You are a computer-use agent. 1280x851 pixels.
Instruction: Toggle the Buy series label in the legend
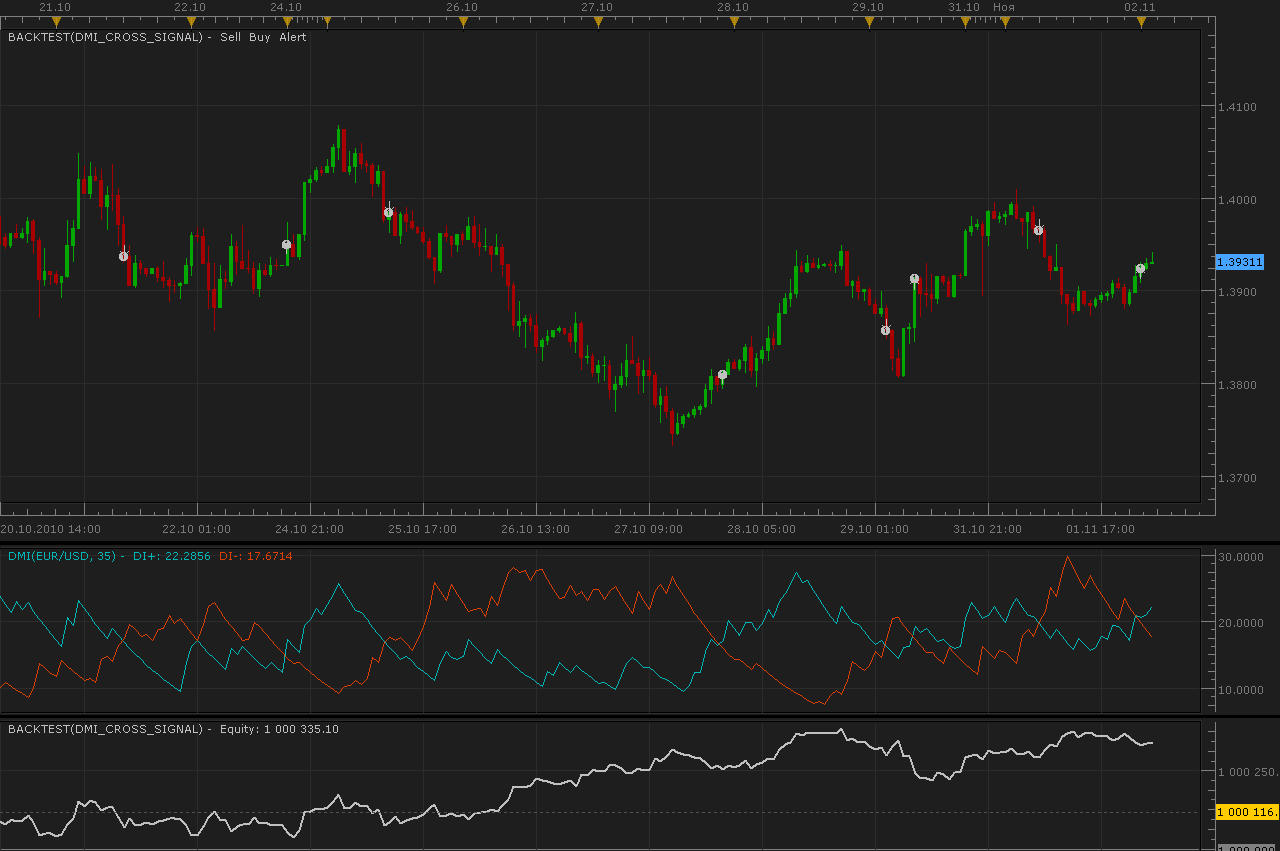[259, 37]
